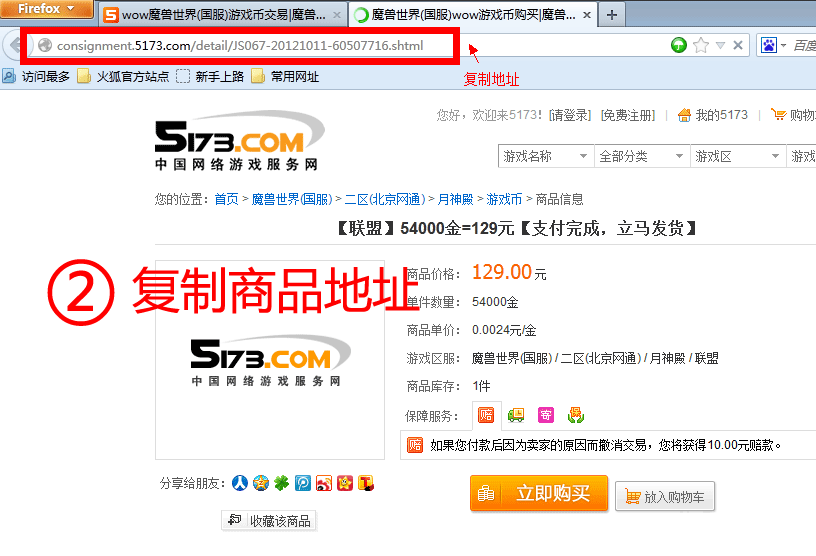The image size is (816, 556).
Task: Select the delivery truck service icon
Action: [516, 415]
